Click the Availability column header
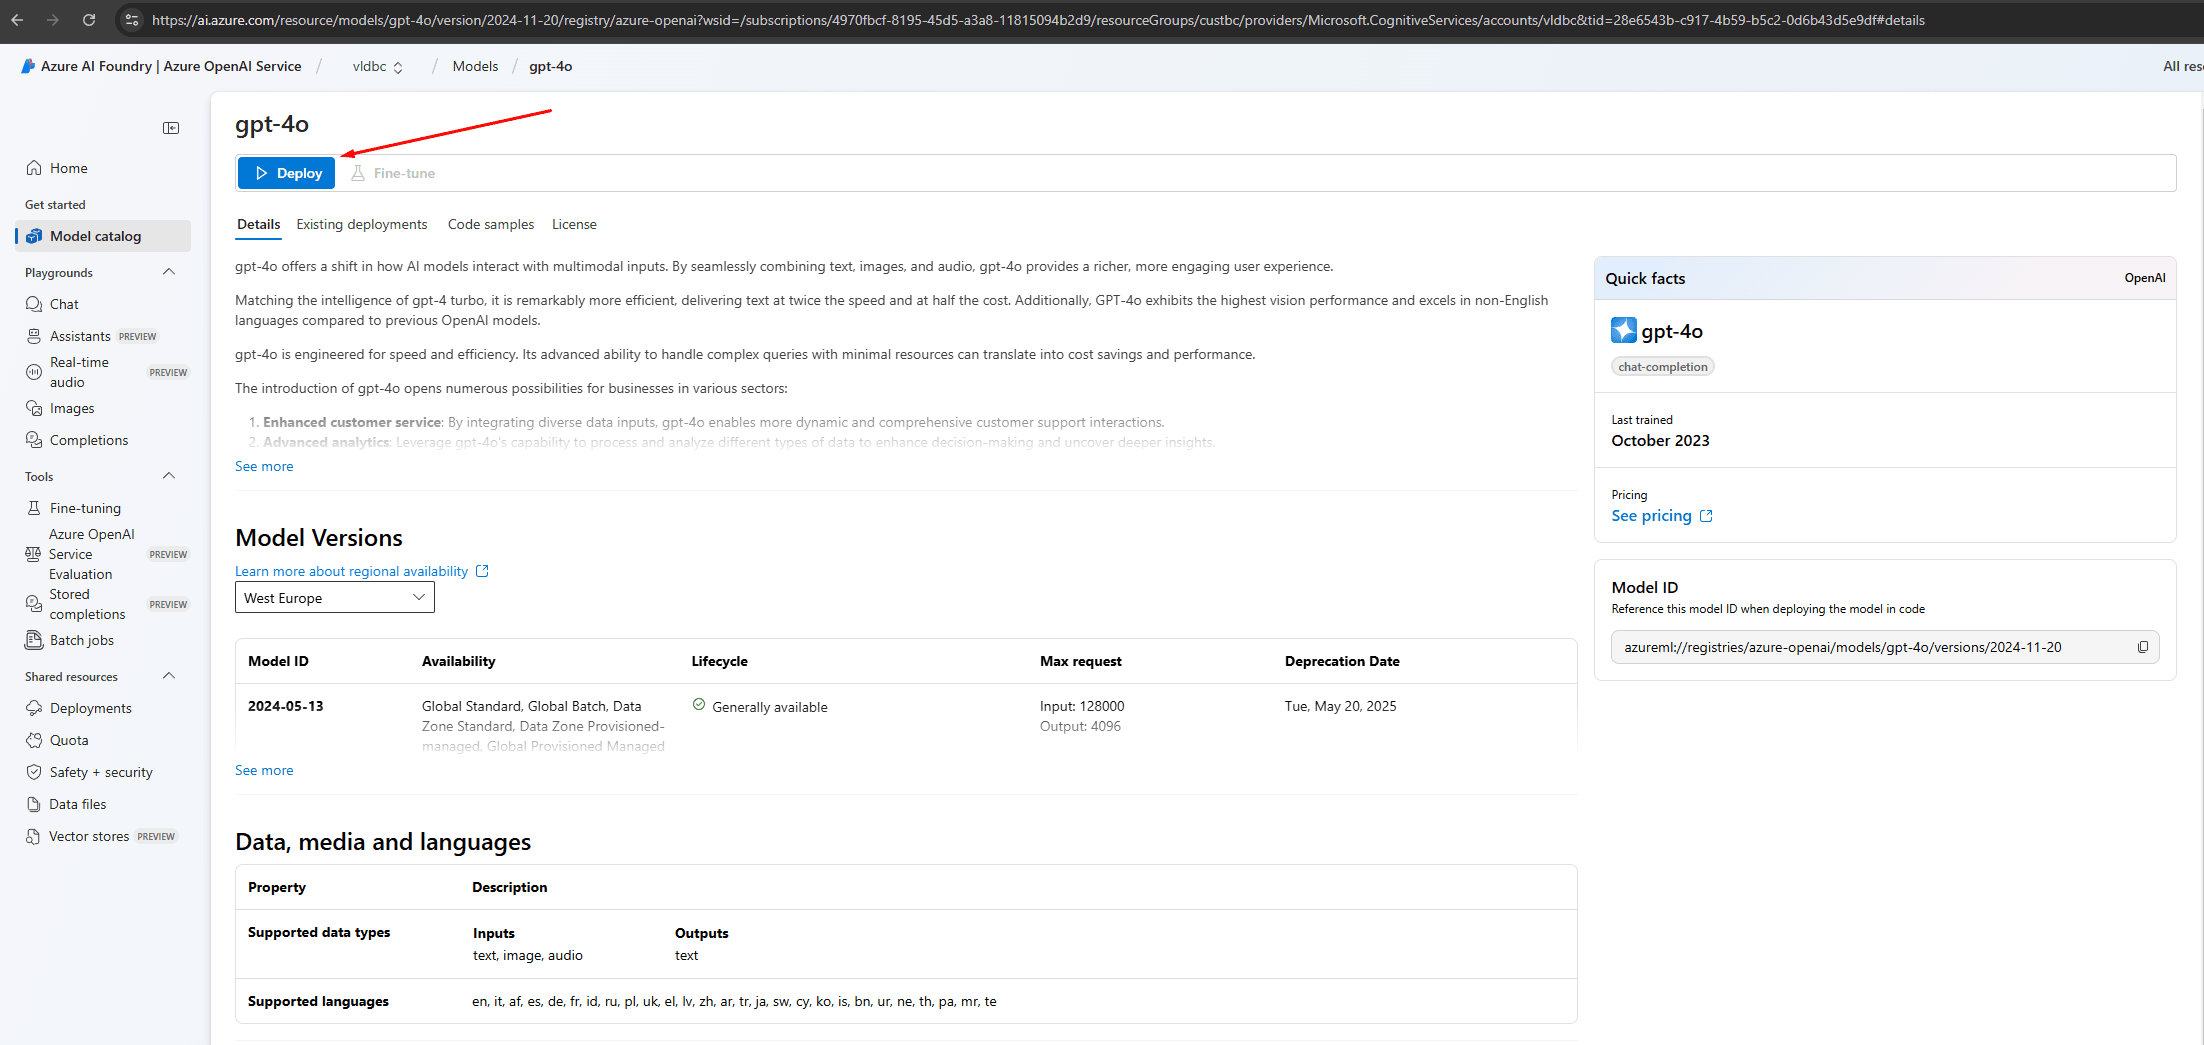Viewport: 2204px width, 1045px height. pos(458,661)
